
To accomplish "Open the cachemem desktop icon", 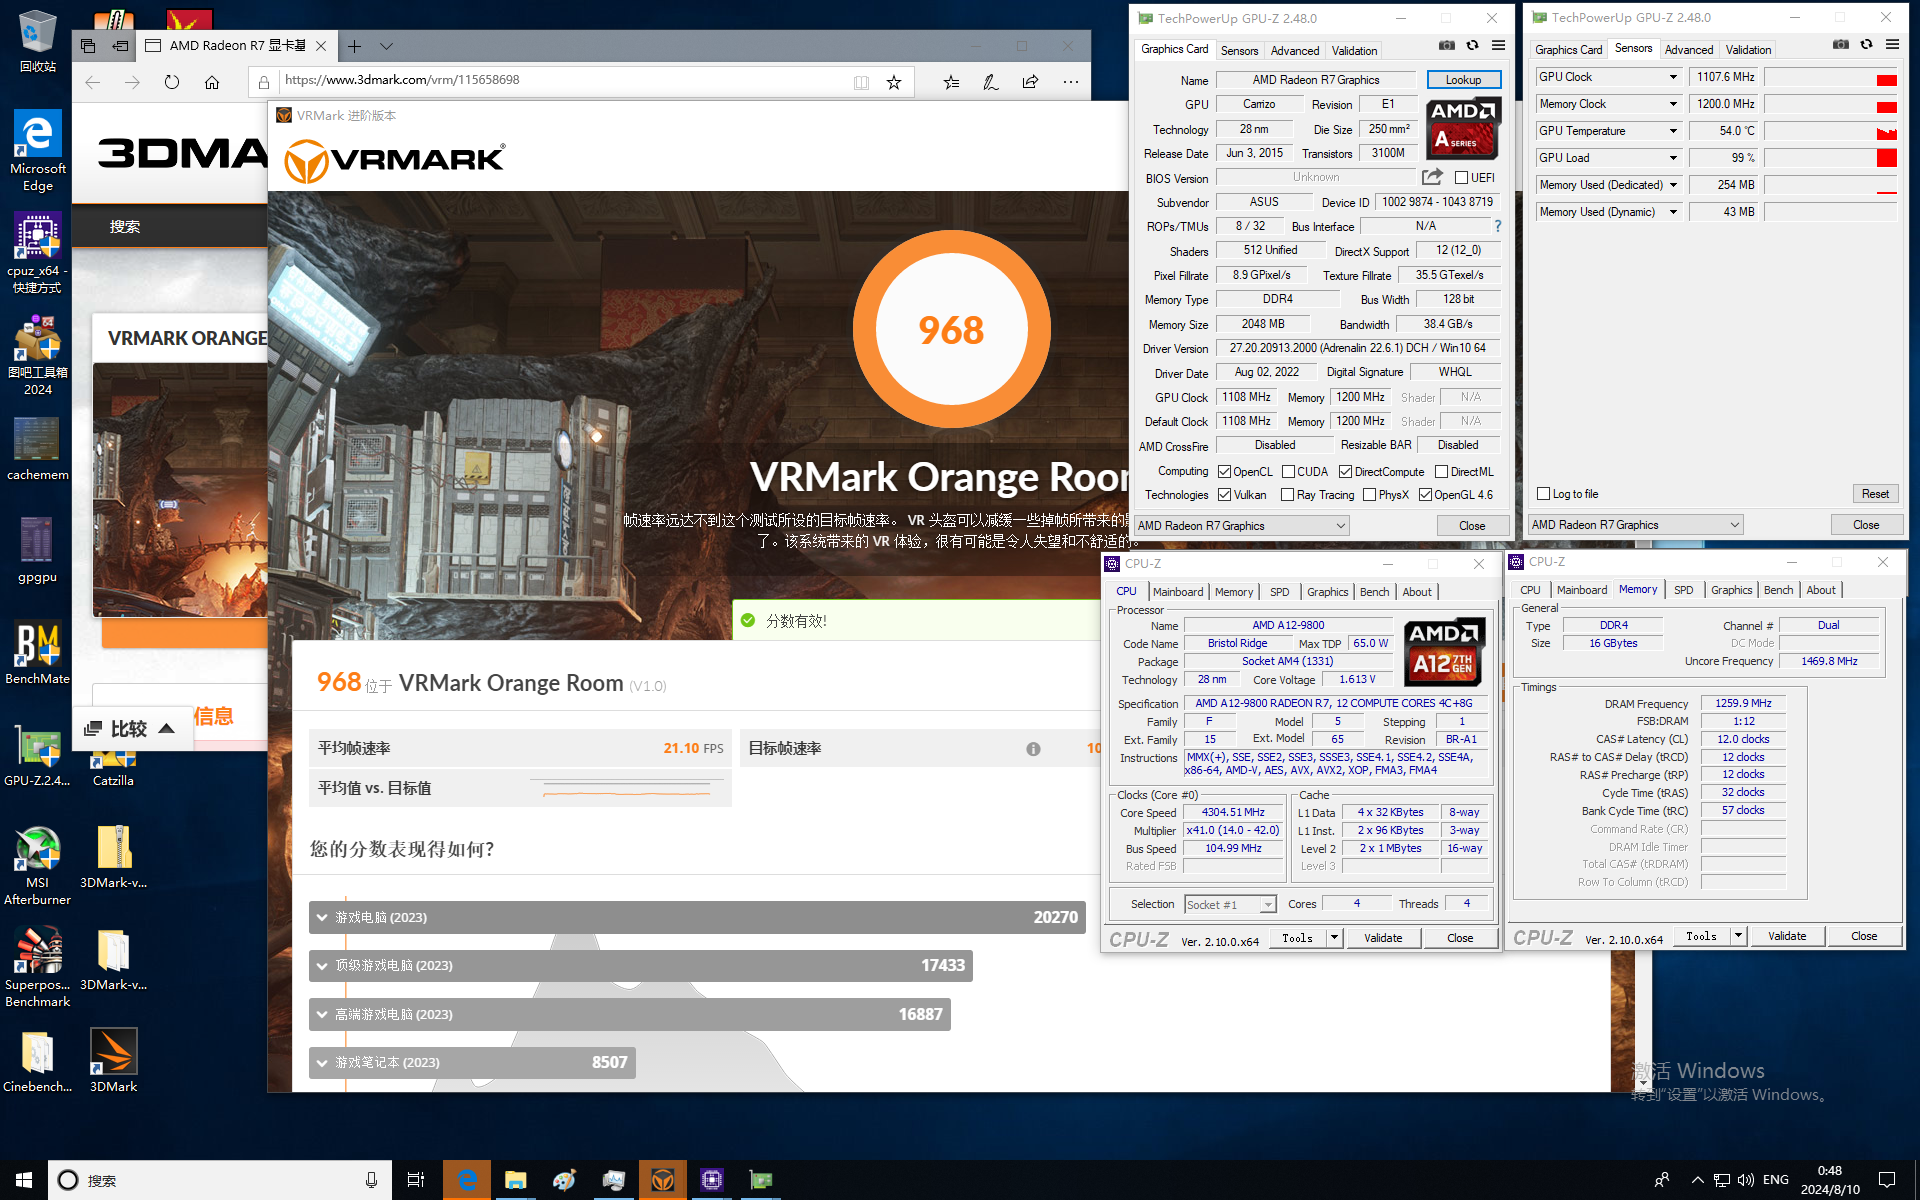I will [37, 448].
